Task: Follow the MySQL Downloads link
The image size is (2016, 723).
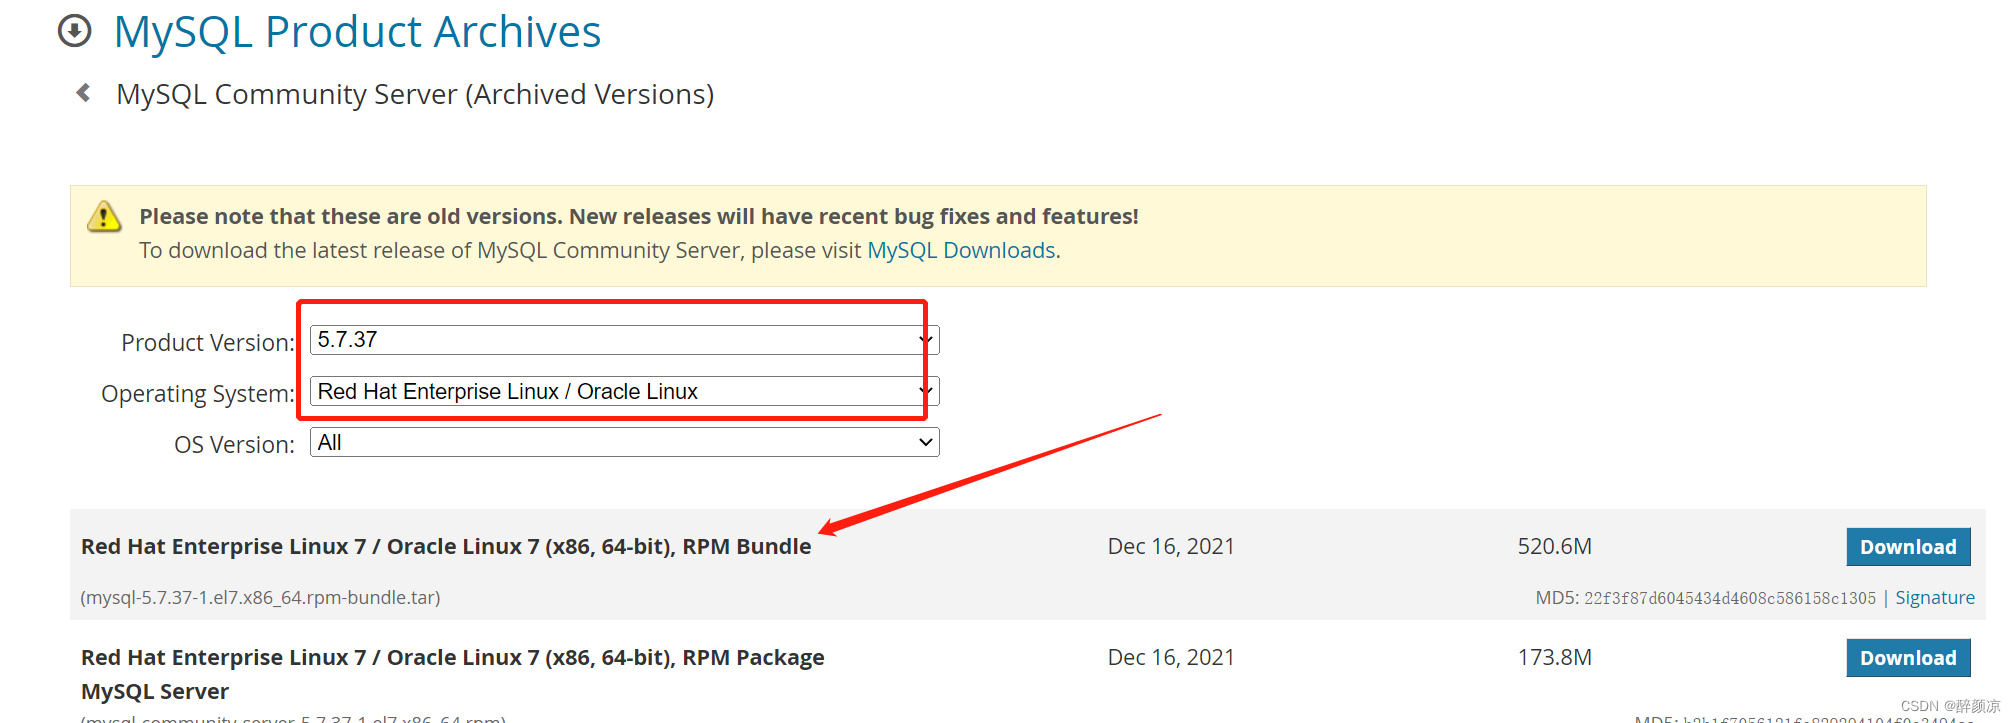Action: click(x=961, y=250)
